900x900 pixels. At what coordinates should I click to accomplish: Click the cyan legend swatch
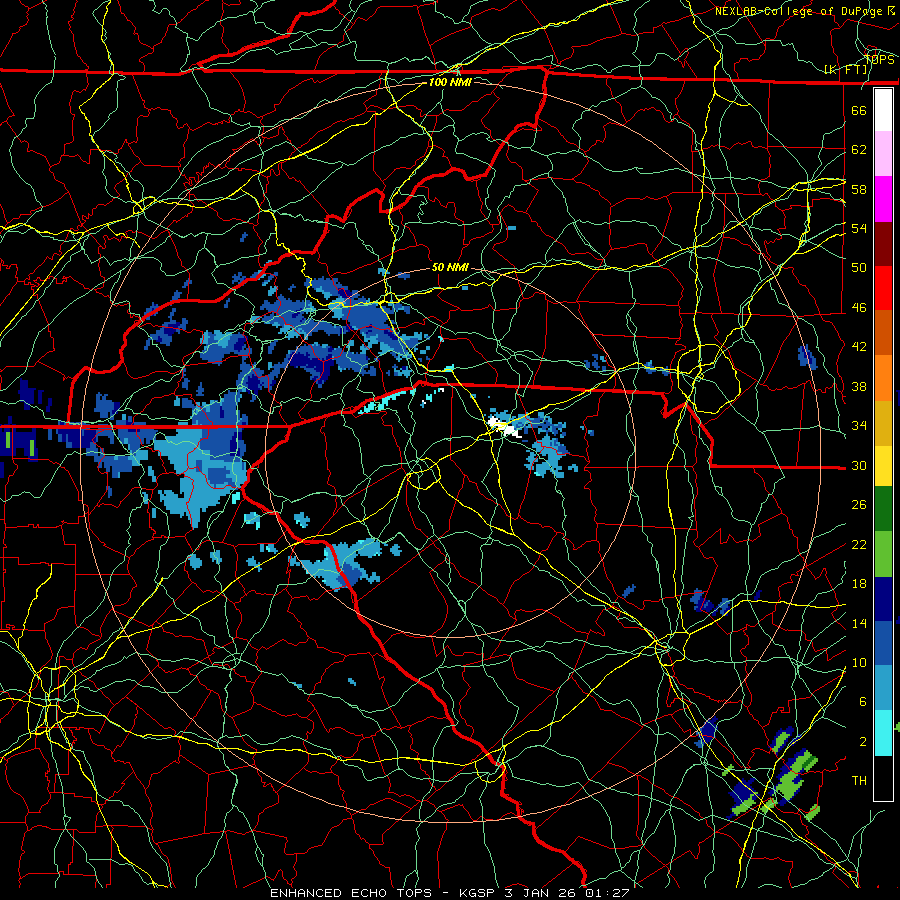[883, 733]
